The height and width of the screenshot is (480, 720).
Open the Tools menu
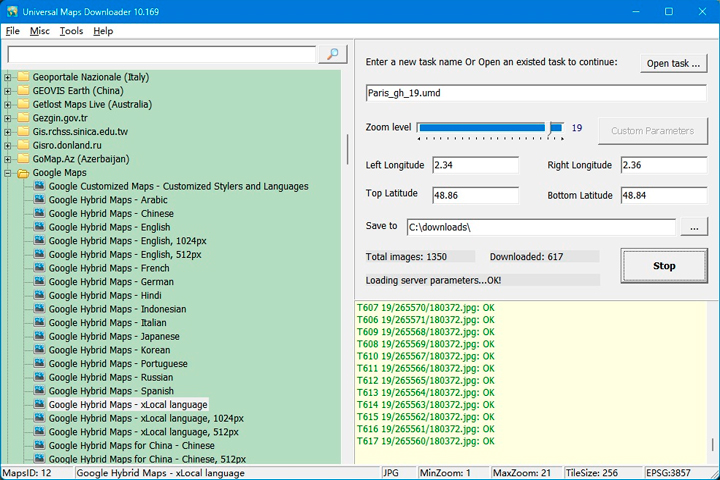(x=71, y=31)
